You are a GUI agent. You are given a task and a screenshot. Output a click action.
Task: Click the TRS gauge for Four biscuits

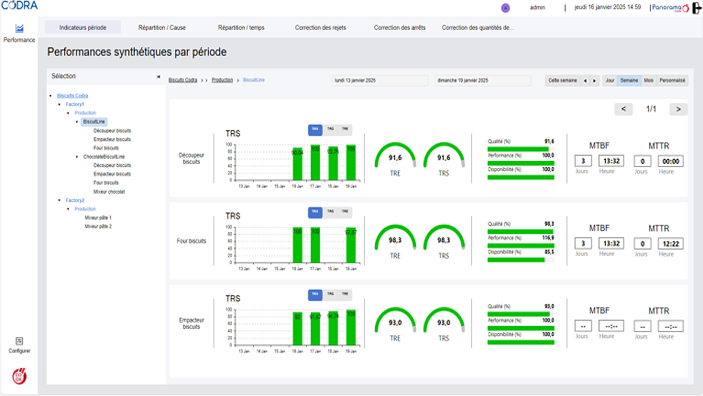pyautogui.click(x=444, y=238)
